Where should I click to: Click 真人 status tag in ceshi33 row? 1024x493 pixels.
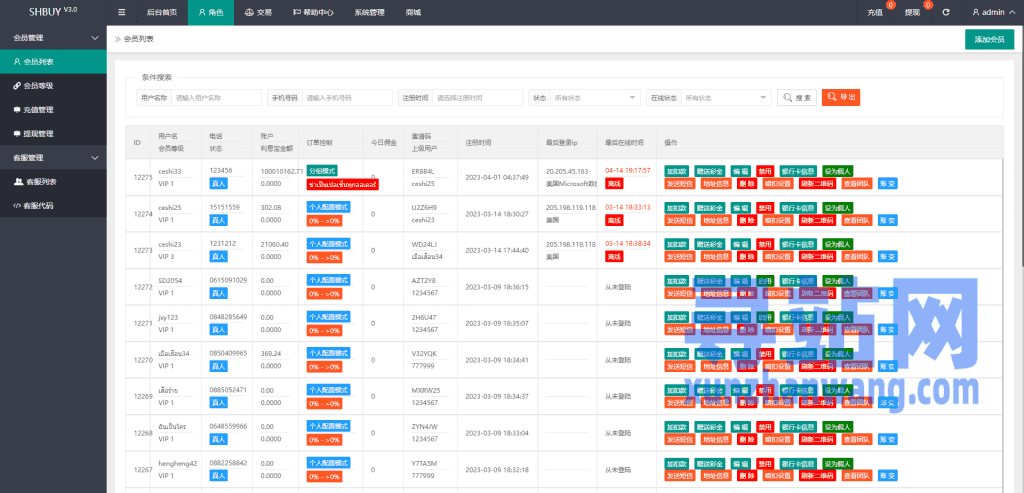tap(218, 184)
